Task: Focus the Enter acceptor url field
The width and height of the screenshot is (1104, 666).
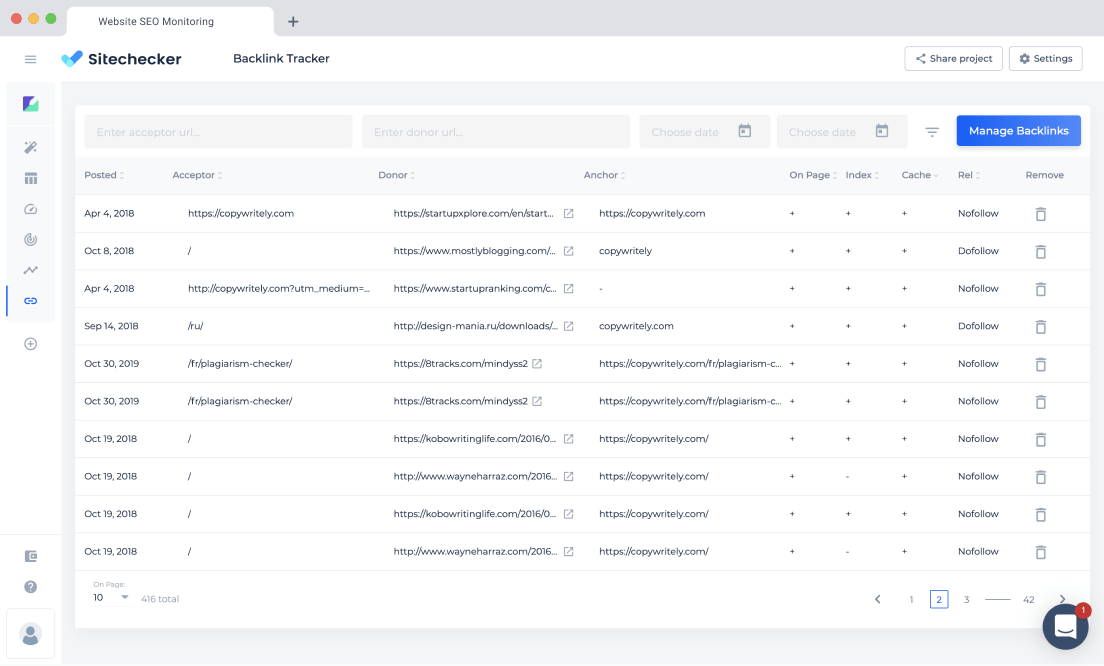Action: pyautogui.click(x=218, y=132)
